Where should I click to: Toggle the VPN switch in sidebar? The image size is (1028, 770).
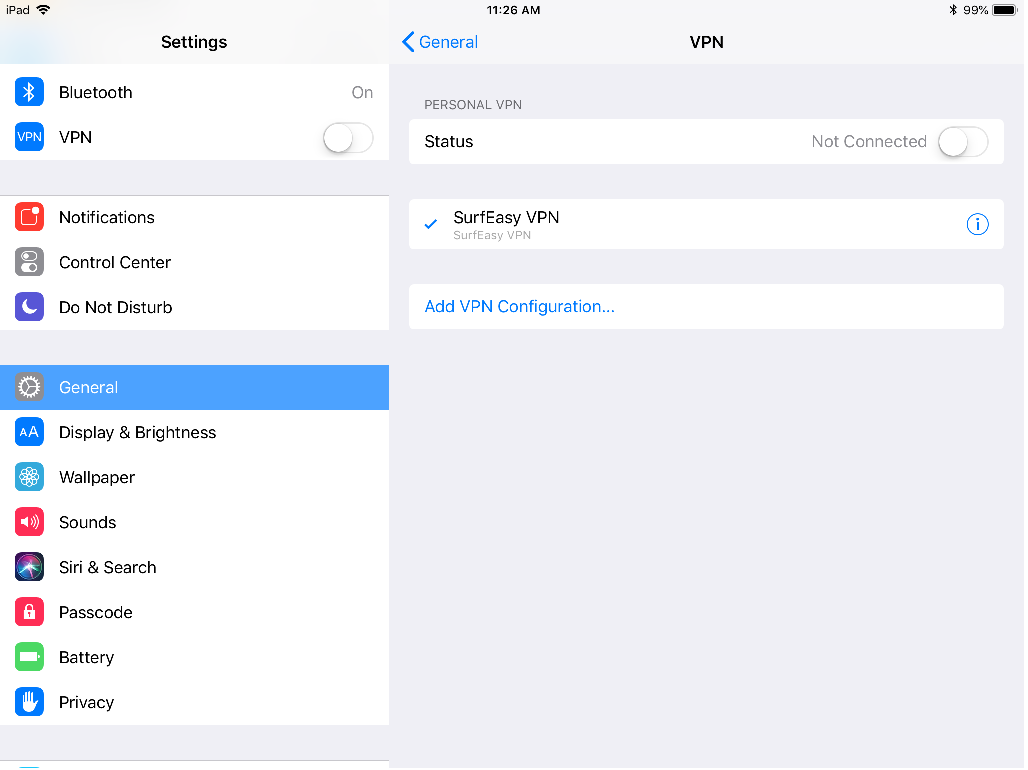[x=348, y=138]
